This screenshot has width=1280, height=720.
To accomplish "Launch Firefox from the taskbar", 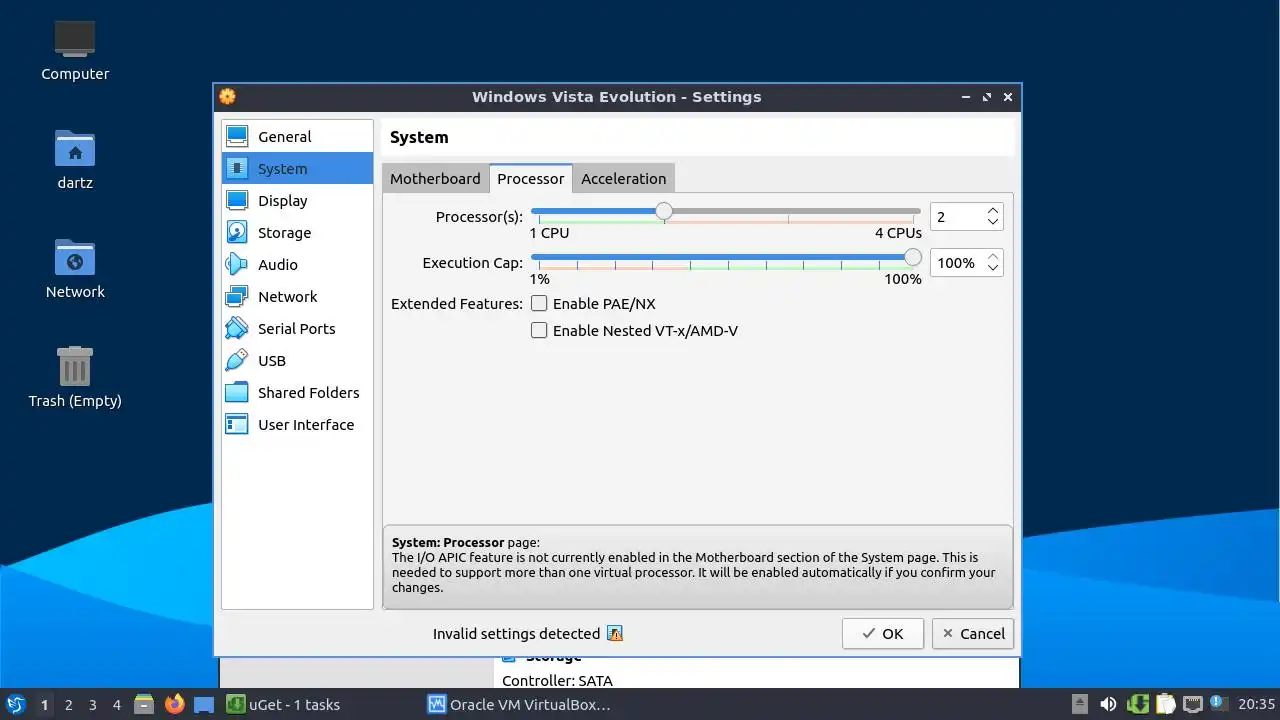I will (x=174, y=704).
